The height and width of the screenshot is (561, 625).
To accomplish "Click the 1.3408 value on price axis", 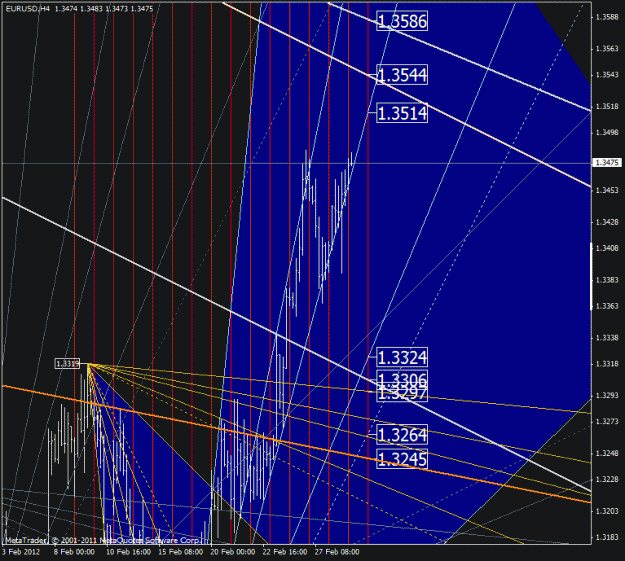I will pos(607,248).
